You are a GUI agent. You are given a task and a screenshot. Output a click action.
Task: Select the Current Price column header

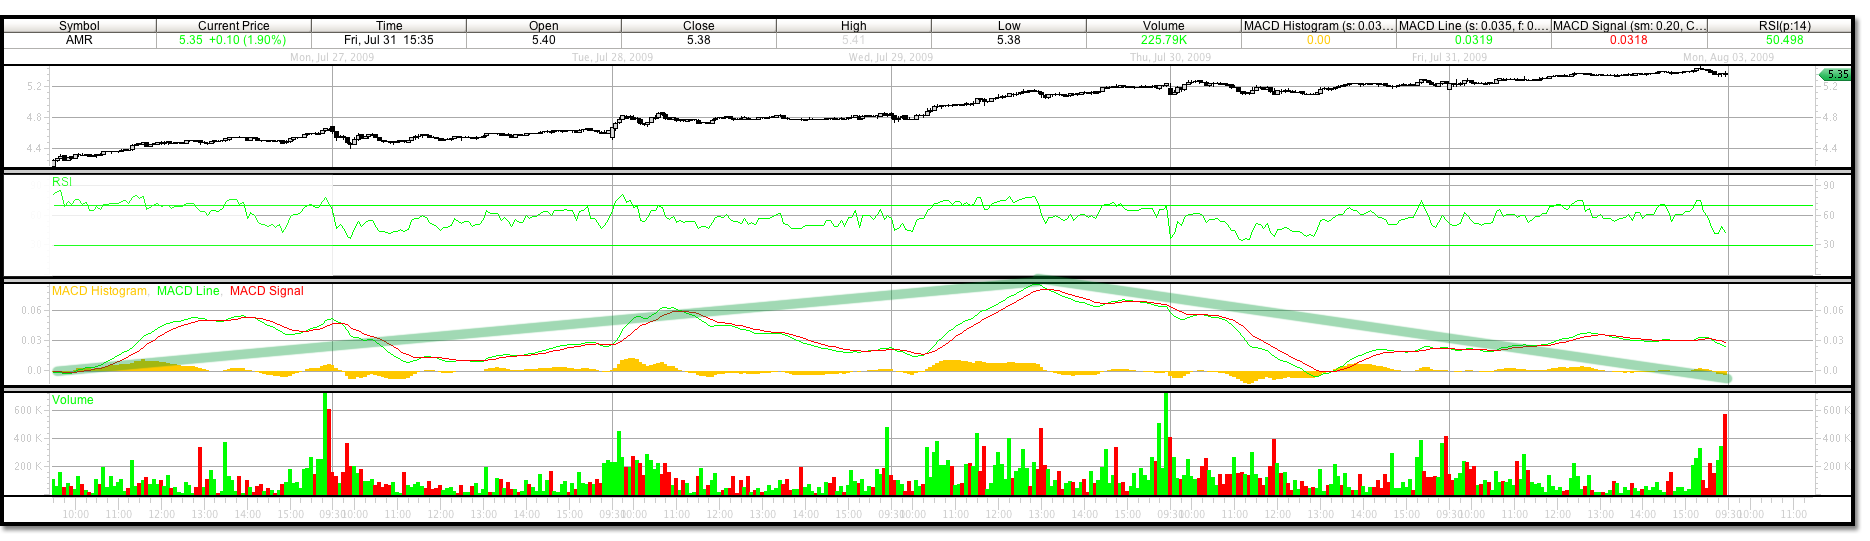pos(233,26)
